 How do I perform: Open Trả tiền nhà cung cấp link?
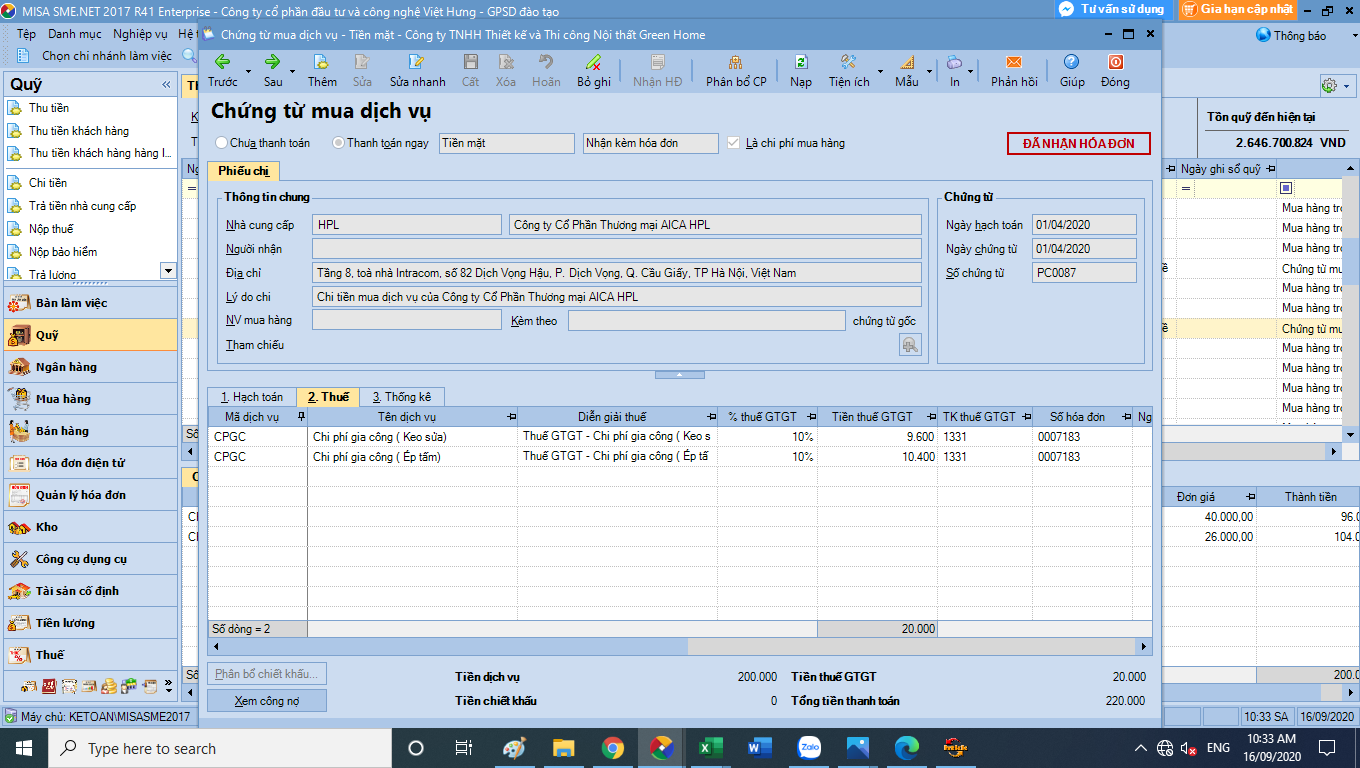coord(82,206)
